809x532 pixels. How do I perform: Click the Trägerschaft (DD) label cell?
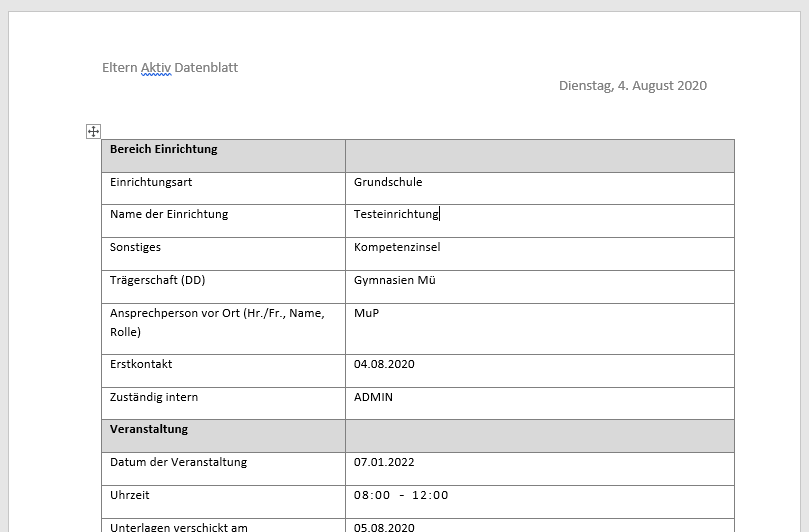click(223, 287)
